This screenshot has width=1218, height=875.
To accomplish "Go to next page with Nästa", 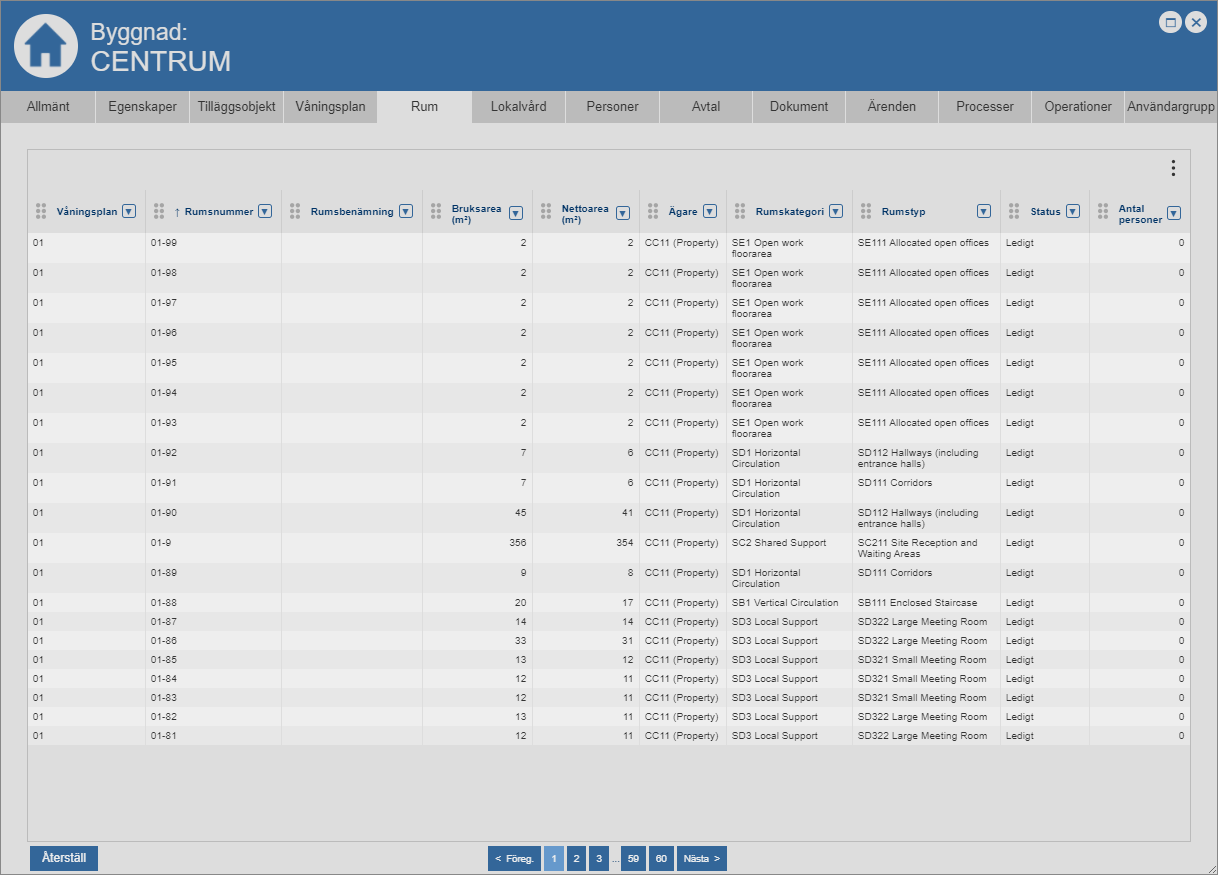I will pyautogui.click(x=701, y=858).
